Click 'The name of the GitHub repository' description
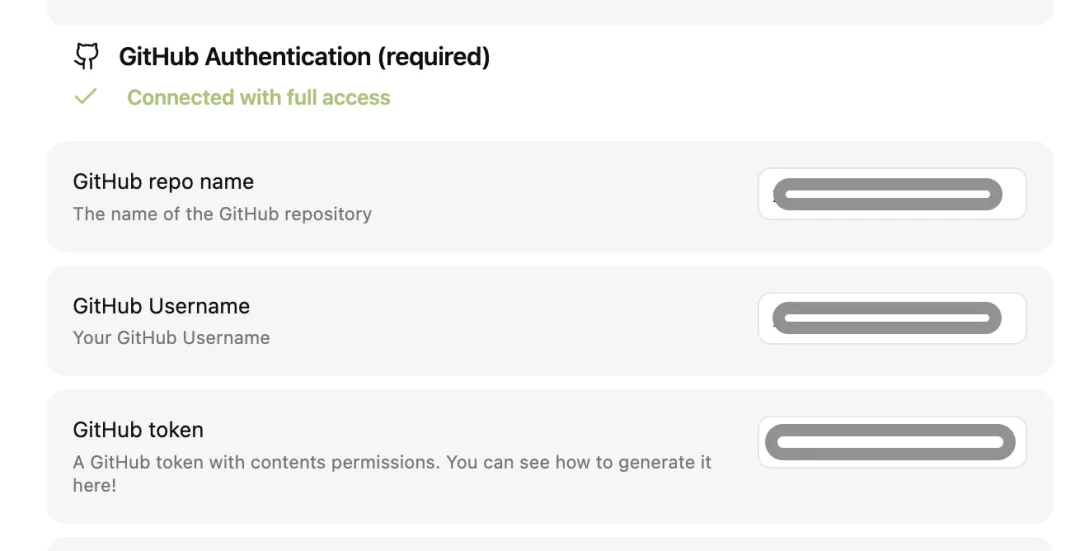The height and width of the screenshot is (551, 1080). pos(222,214)
